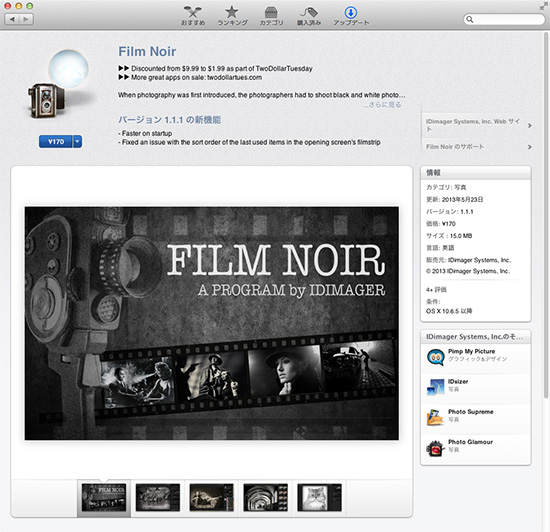Click the main FILM NOIR screenshot

(212, 323)
